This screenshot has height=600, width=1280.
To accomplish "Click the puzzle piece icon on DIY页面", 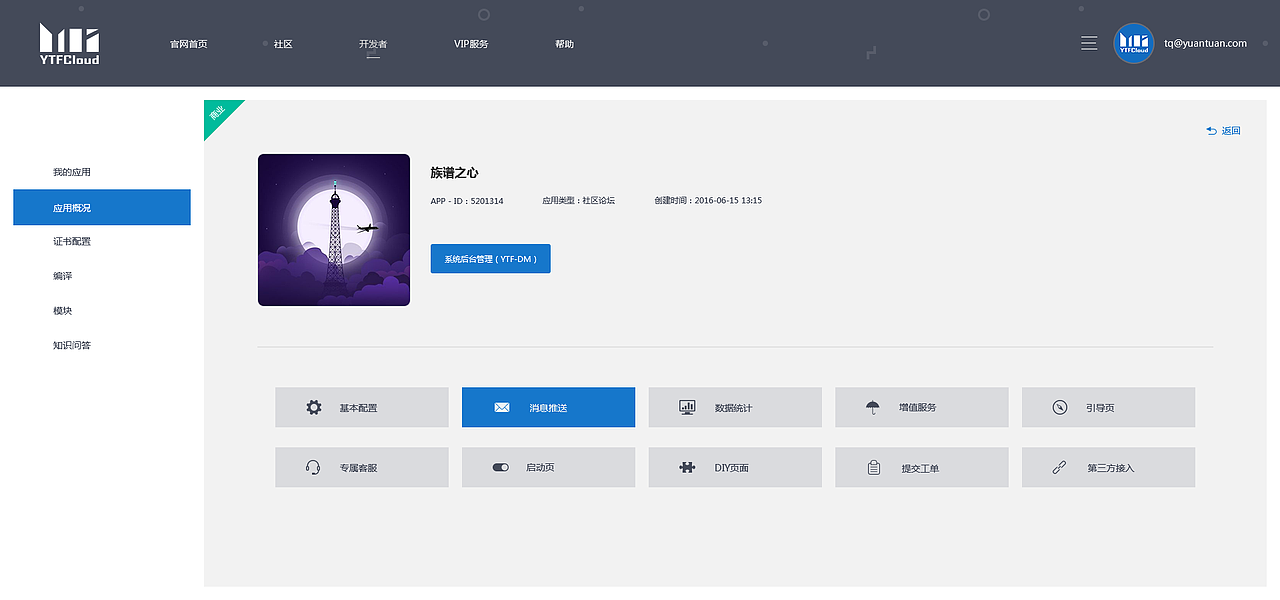I will pos(686,467).
